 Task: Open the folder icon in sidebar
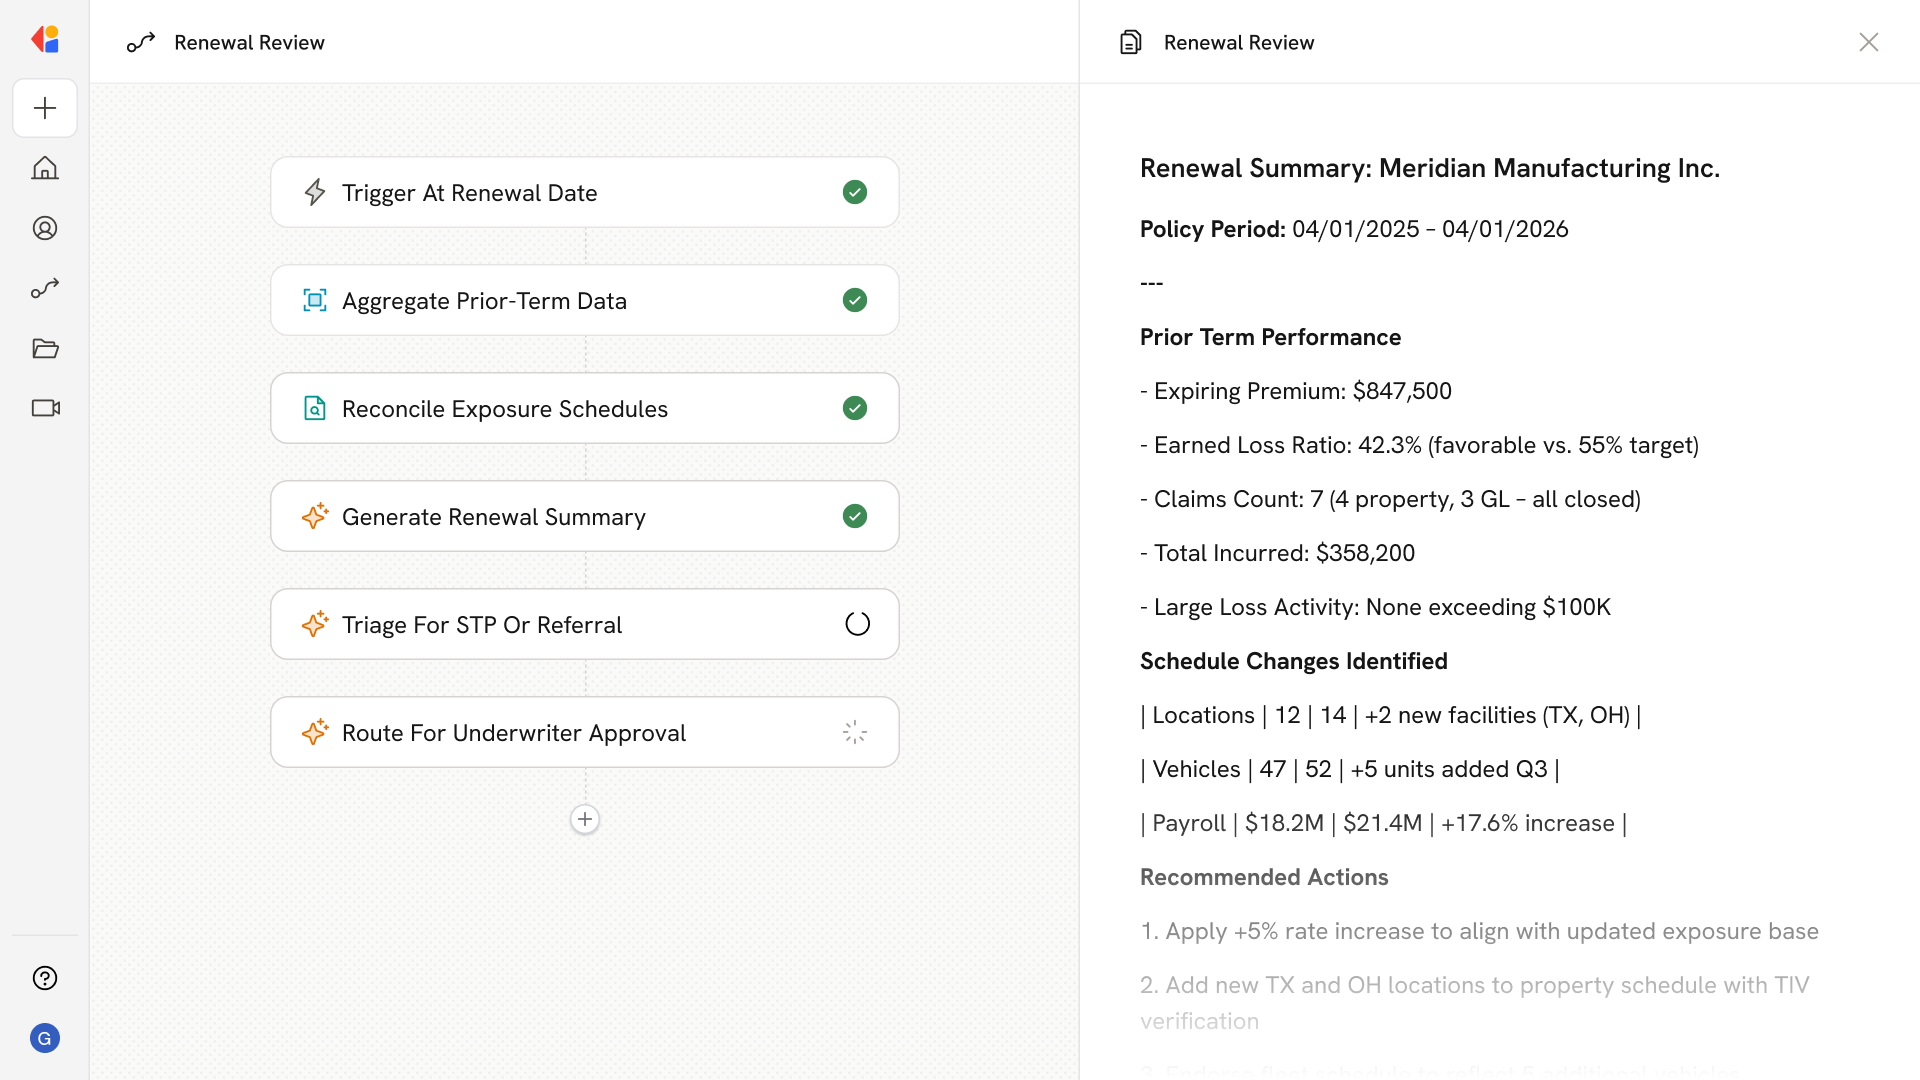tap(45, 348)
